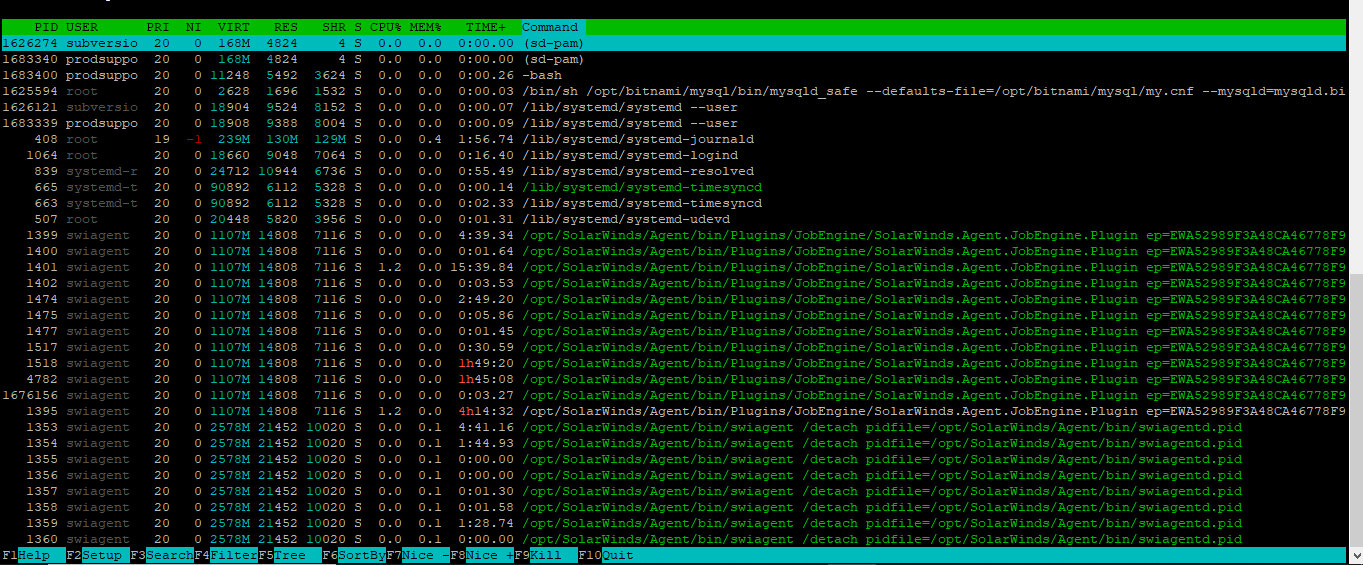Sort by the PID column header
Image resolution: width=1363 pixels, height=565 pixels.
[x=45, y=27]
